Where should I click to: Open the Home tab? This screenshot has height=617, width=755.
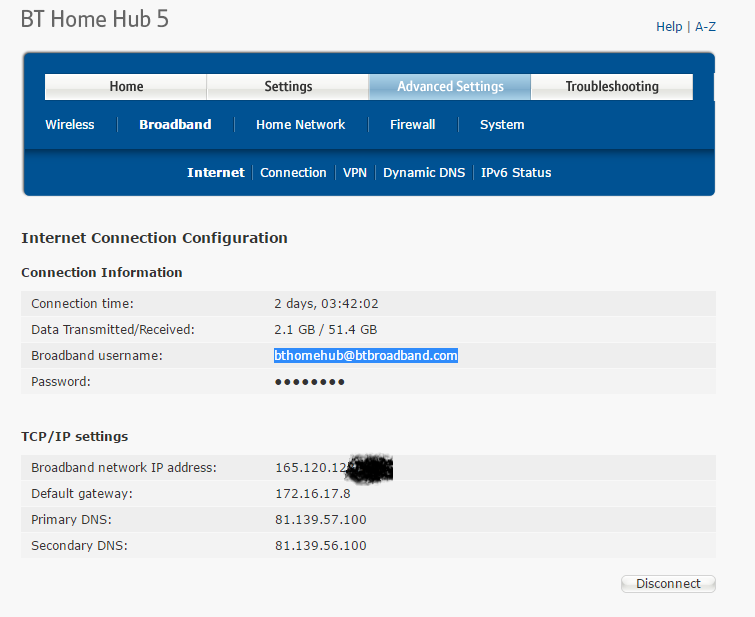pos(126,87)
